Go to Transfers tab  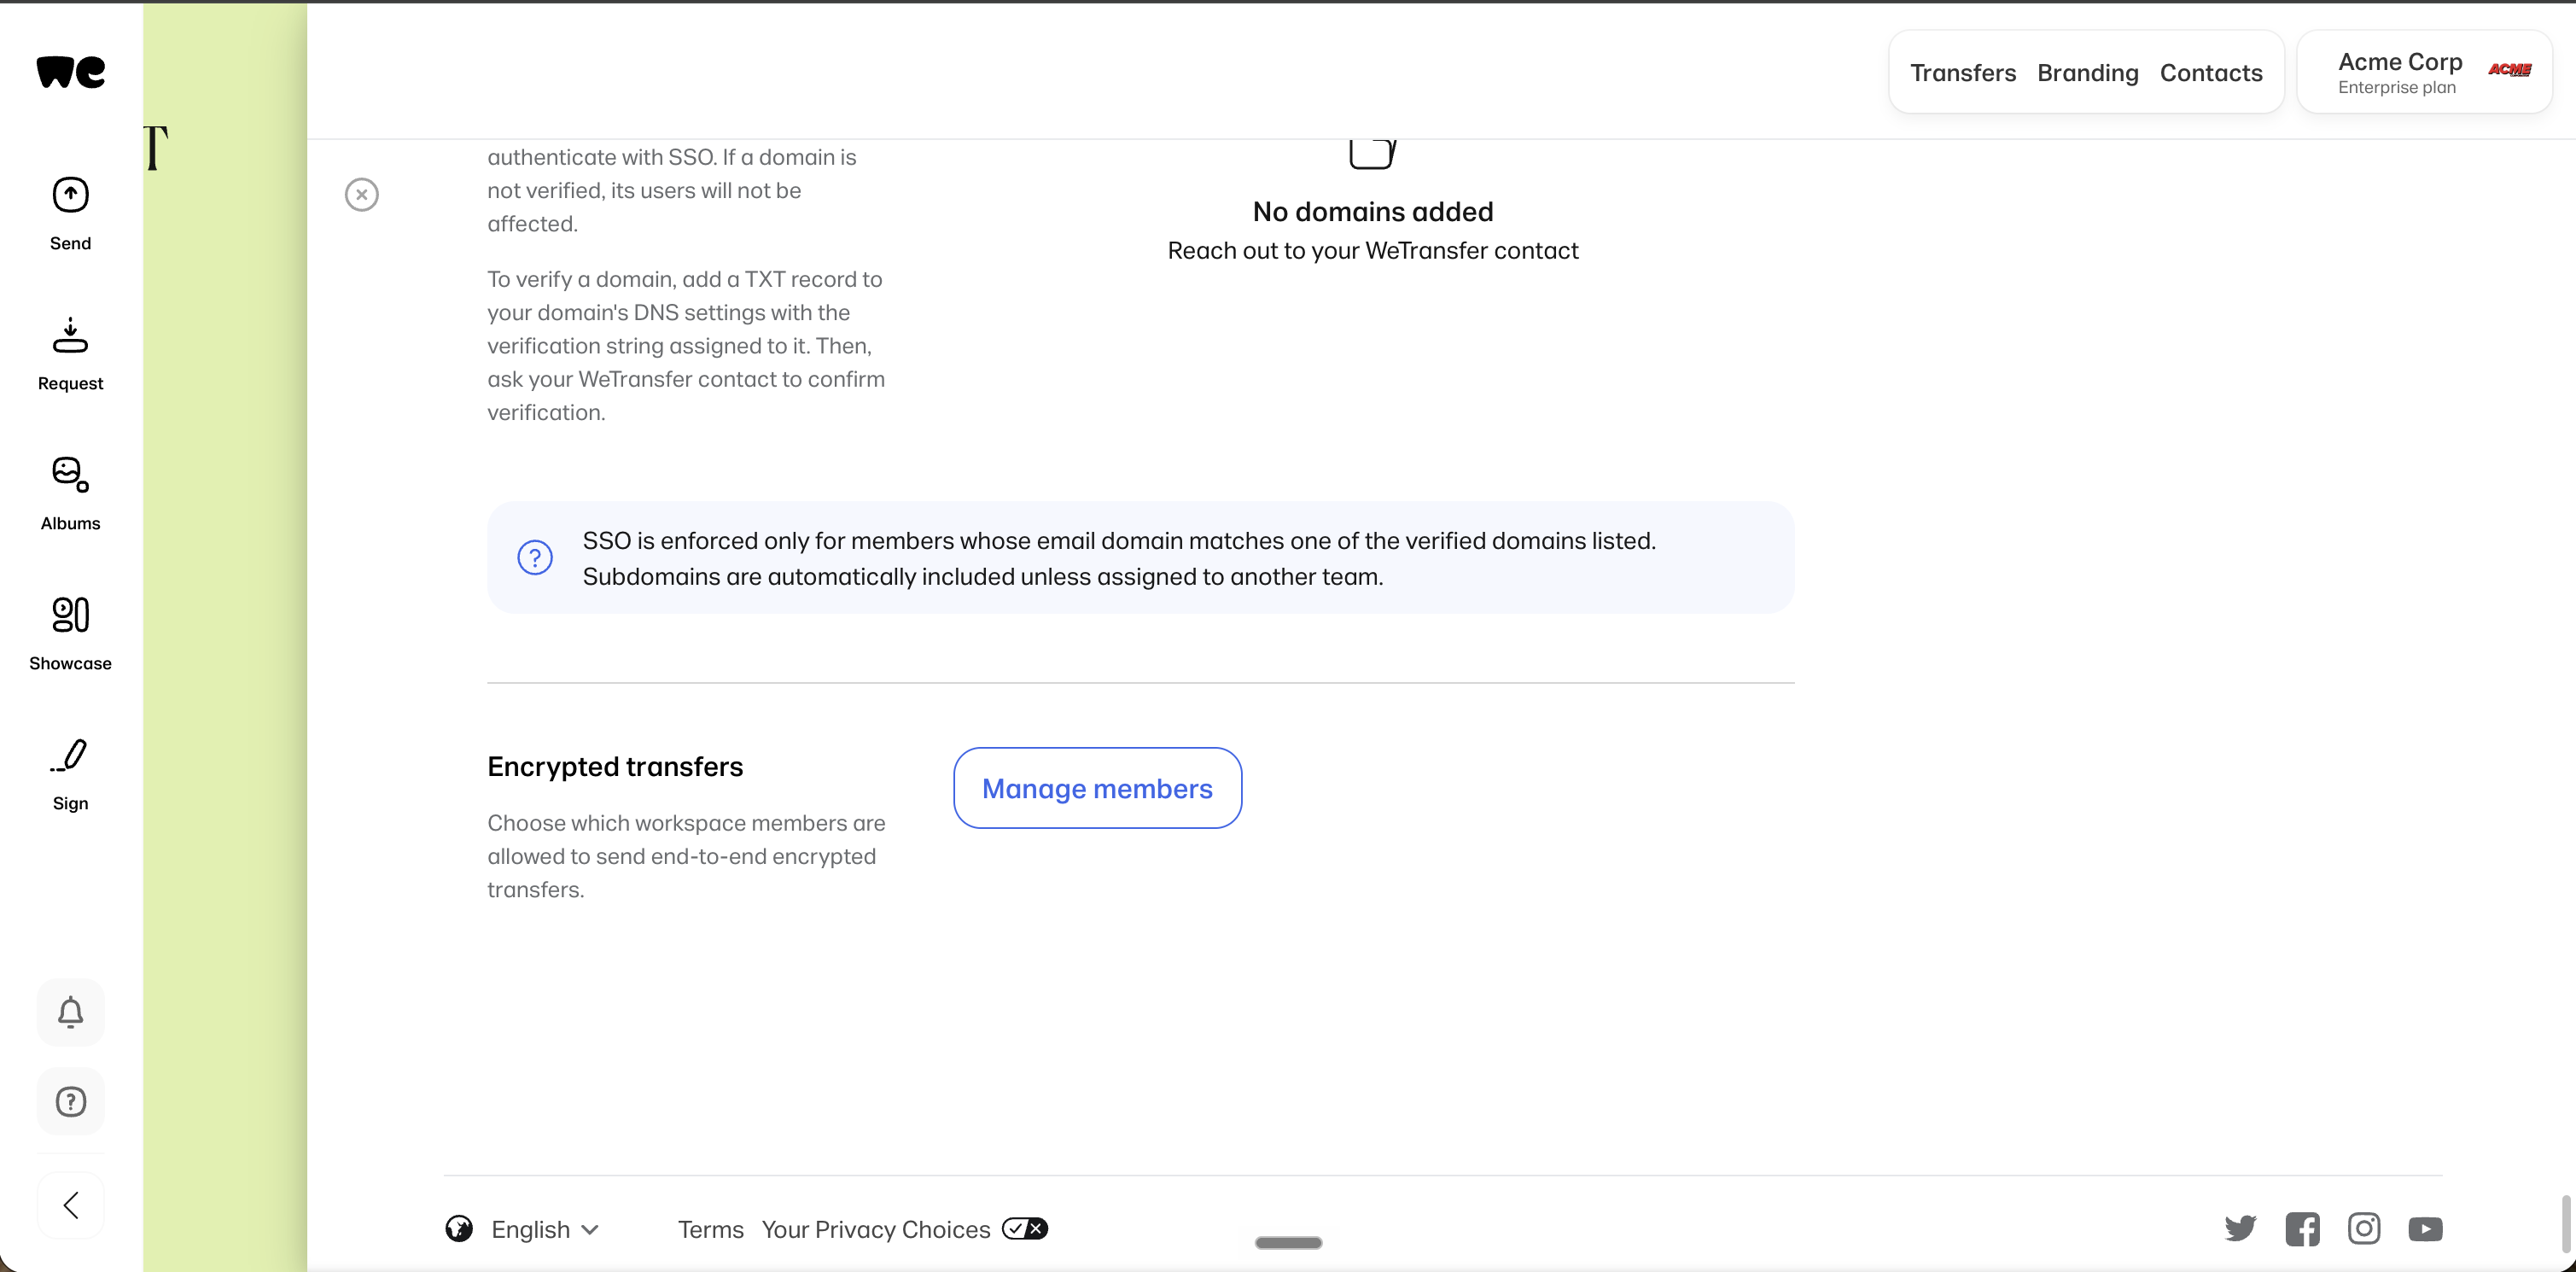click(x=1962, y=73)
